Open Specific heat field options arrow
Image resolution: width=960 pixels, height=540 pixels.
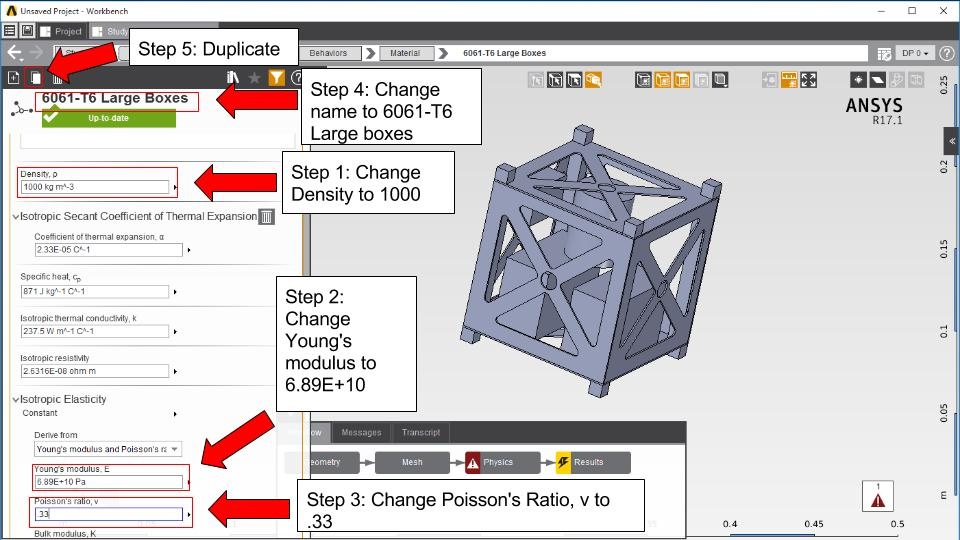175,292
